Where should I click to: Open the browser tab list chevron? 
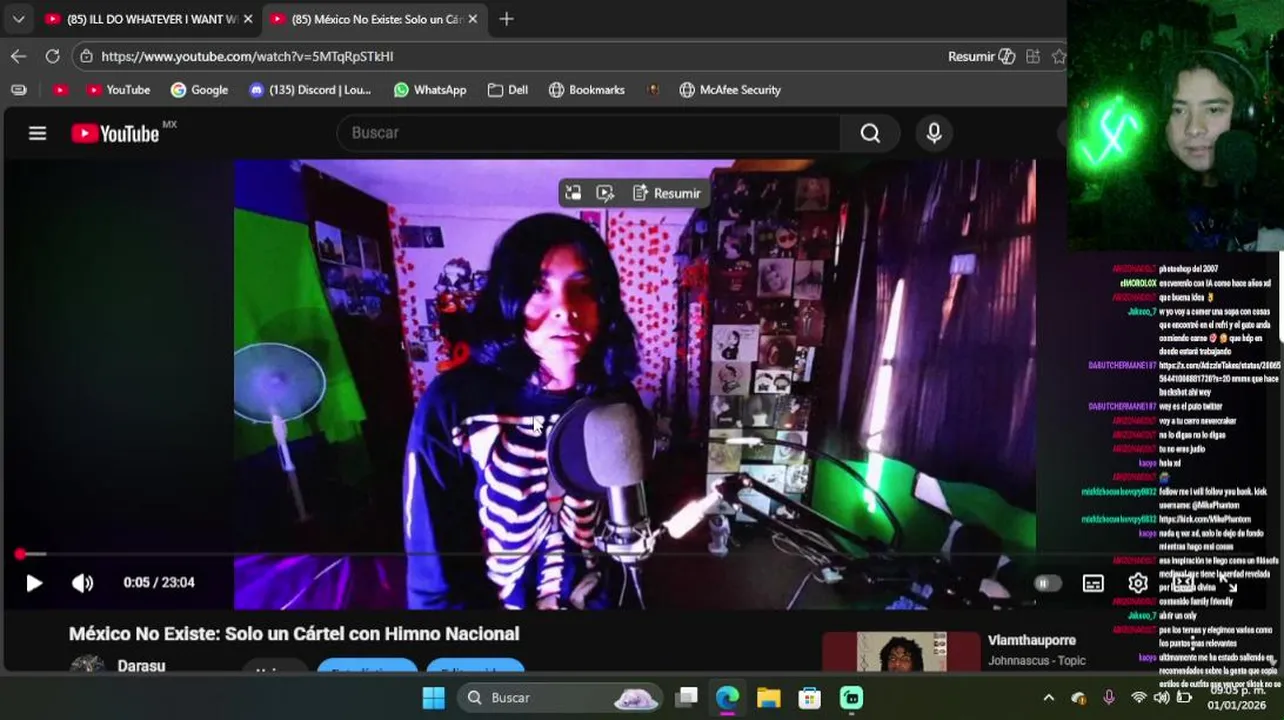18,19
